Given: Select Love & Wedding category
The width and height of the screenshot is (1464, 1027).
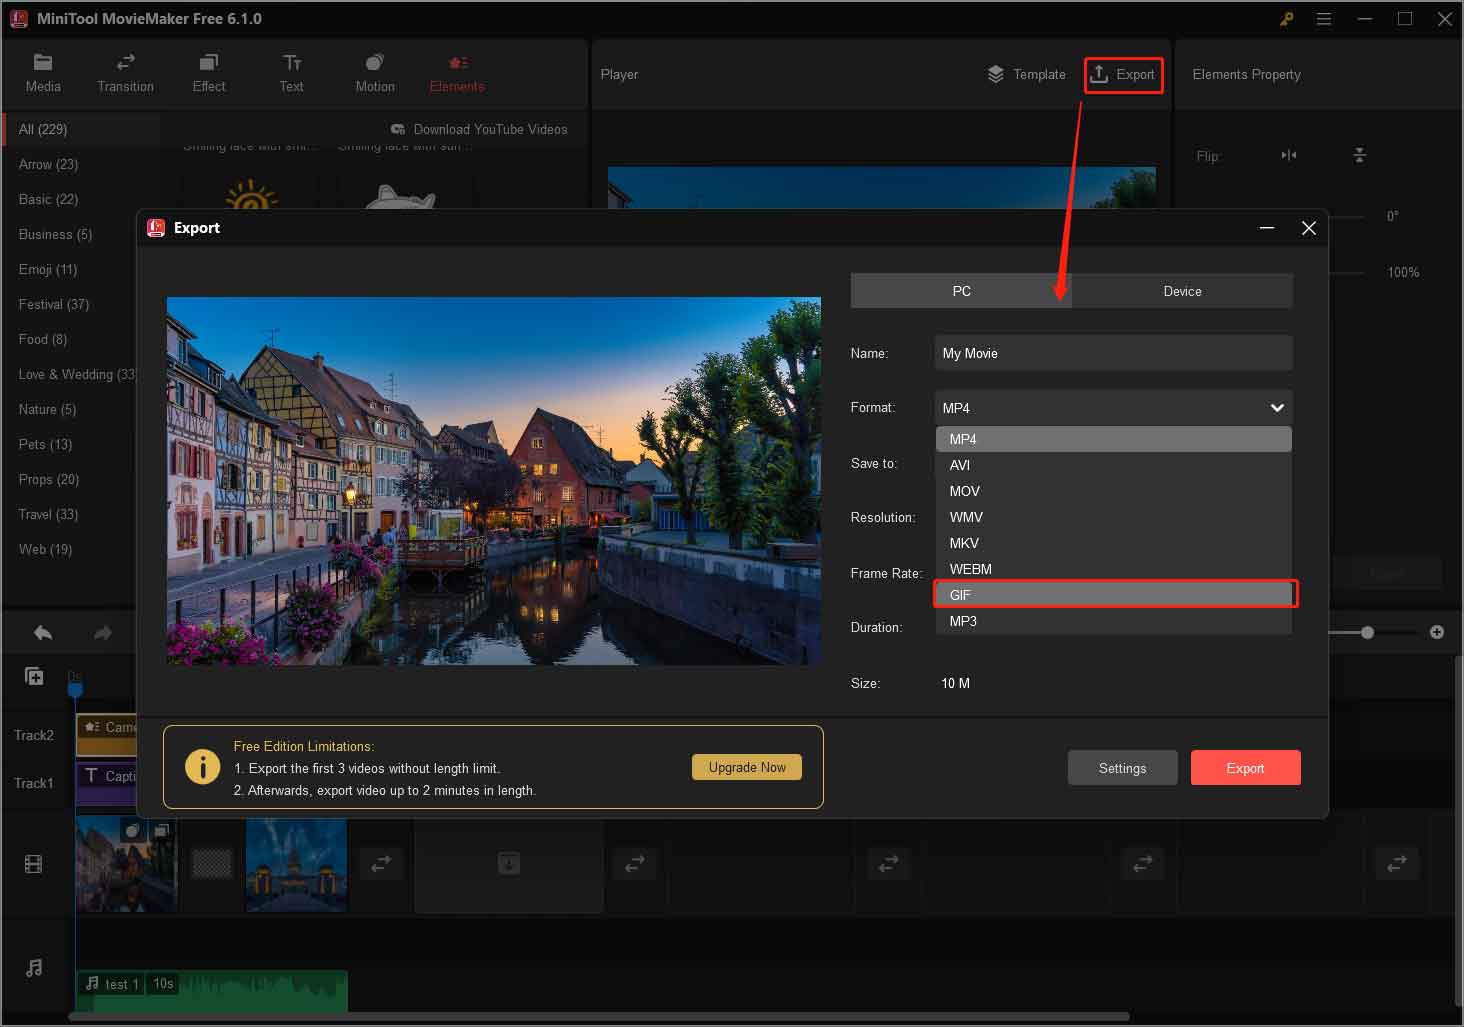Looking at the screenshot, I should click(76, 374).
